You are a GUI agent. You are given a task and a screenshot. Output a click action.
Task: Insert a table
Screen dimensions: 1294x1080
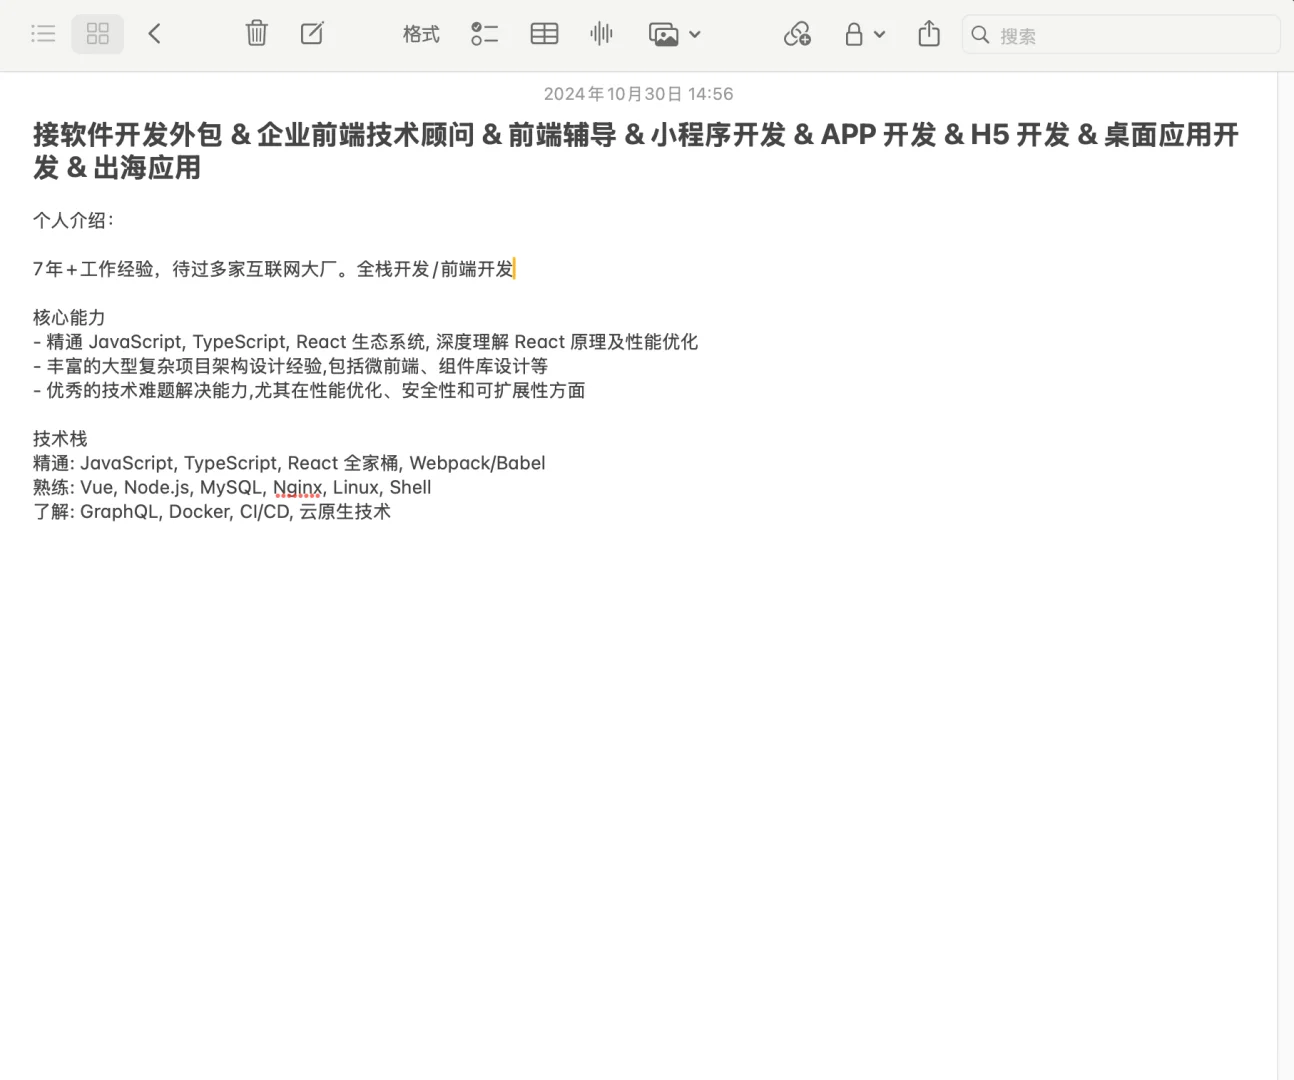point(544,33)
